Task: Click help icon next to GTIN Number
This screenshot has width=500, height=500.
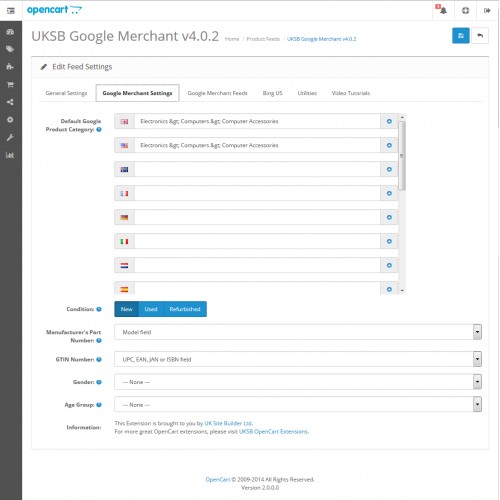Action: (x=99, y=359)
